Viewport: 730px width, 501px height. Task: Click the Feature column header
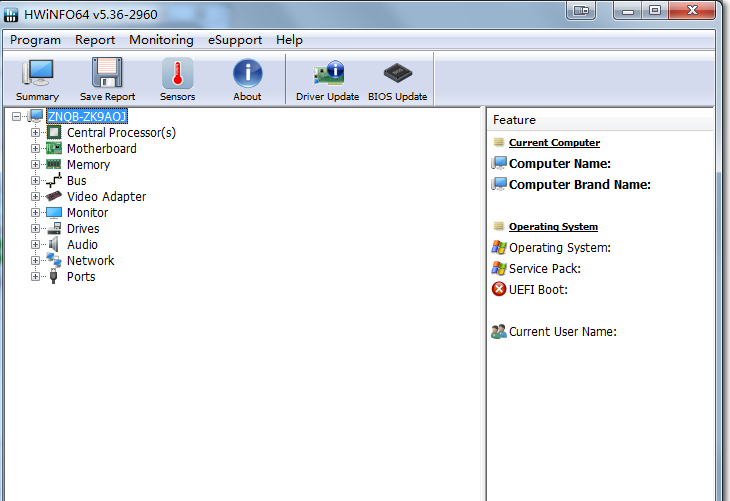[600, 120]
